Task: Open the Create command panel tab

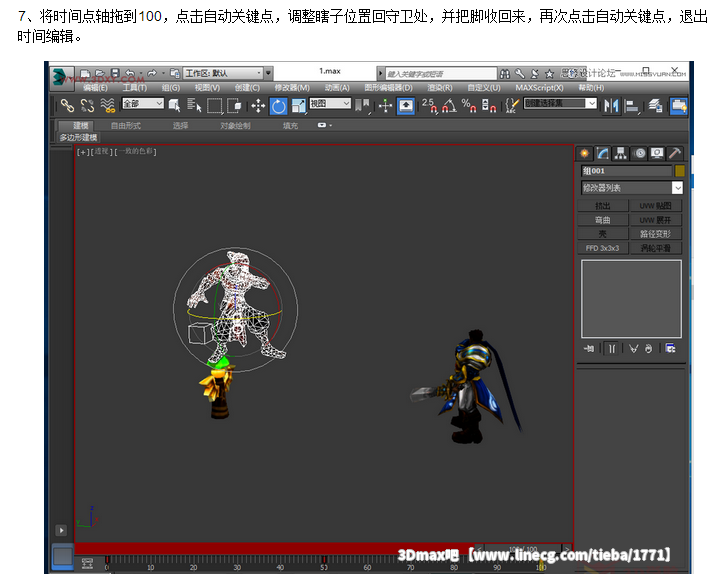Action: coord(585,153)
